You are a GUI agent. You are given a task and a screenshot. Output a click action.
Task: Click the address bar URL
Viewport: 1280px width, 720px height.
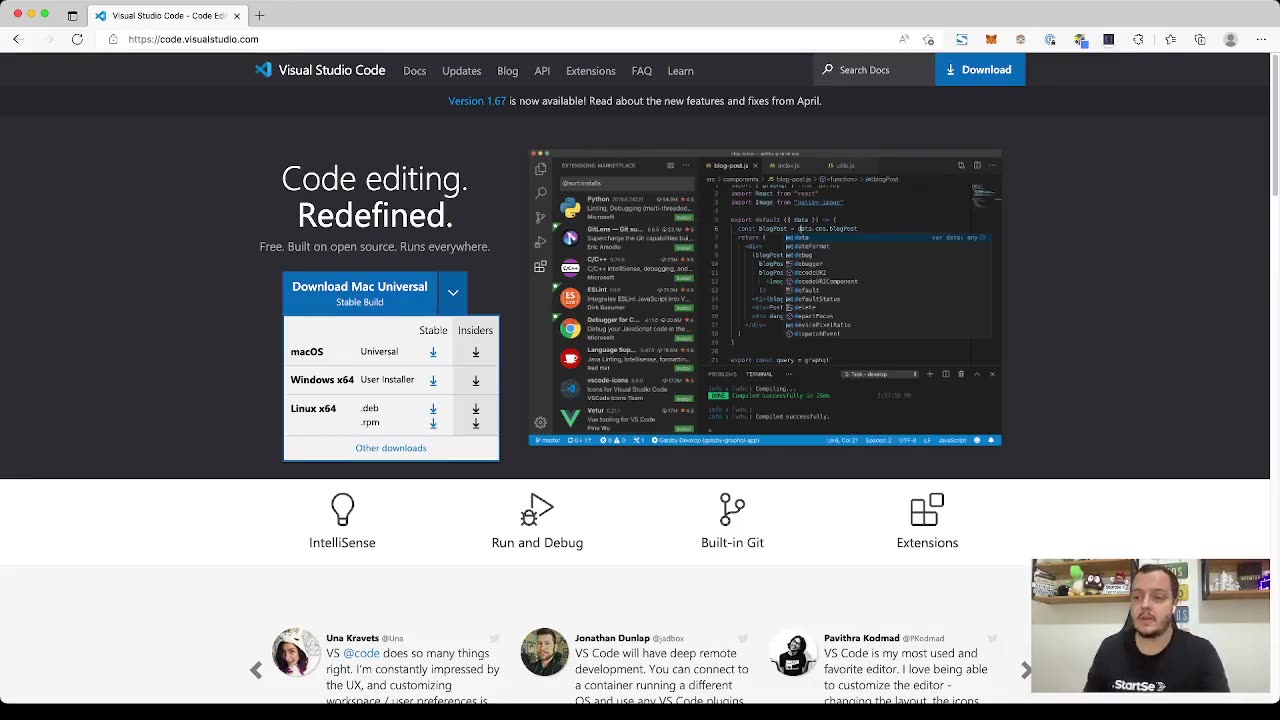click(193, 39)
